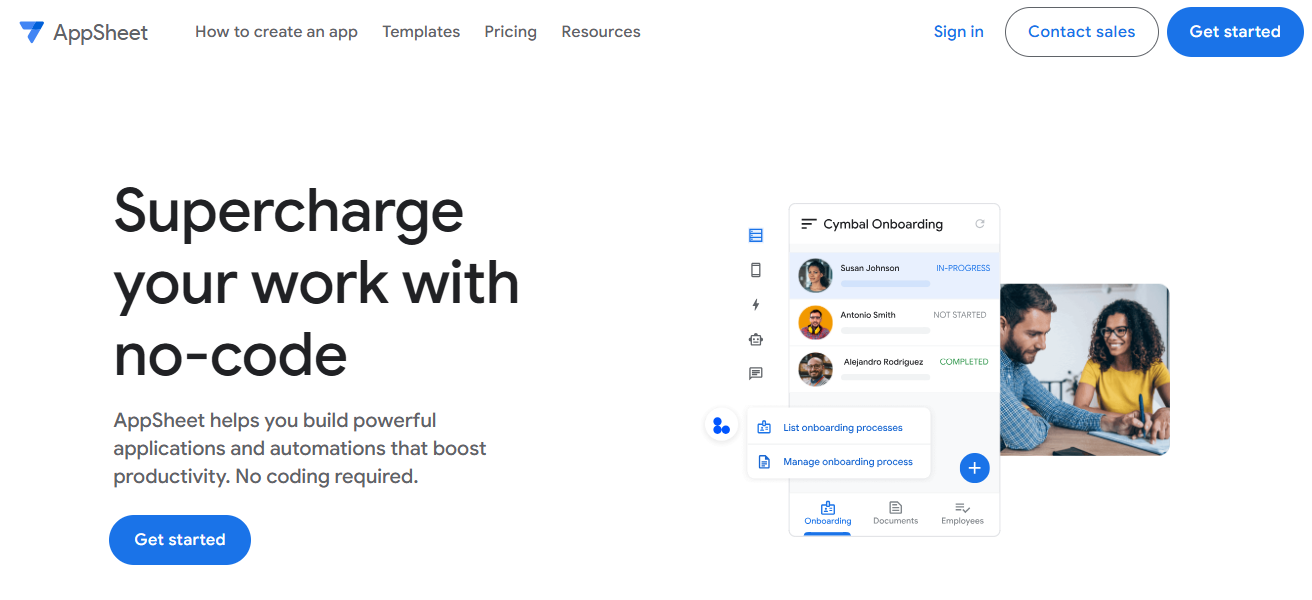The width and height of the screenshot is (1312, 600).
Task: Click Alejandro Rodriguez's progress bar
Action: point(885,377)
